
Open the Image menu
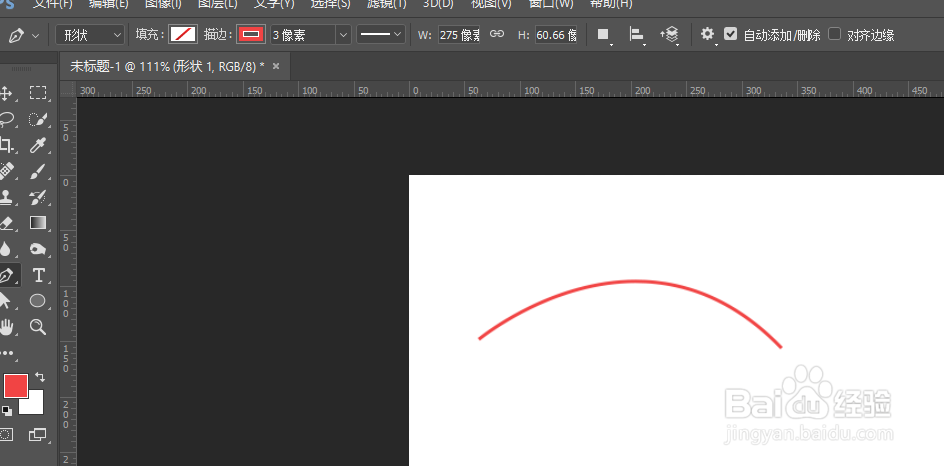163,4
